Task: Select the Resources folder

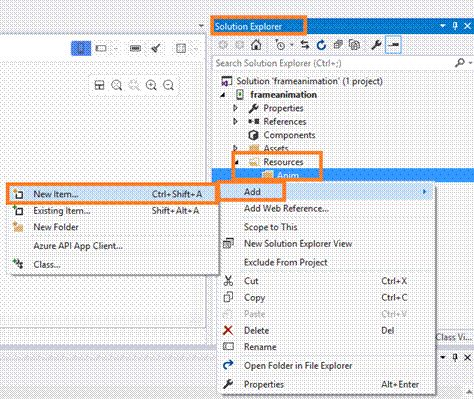Action: click(x=283, y=162)
